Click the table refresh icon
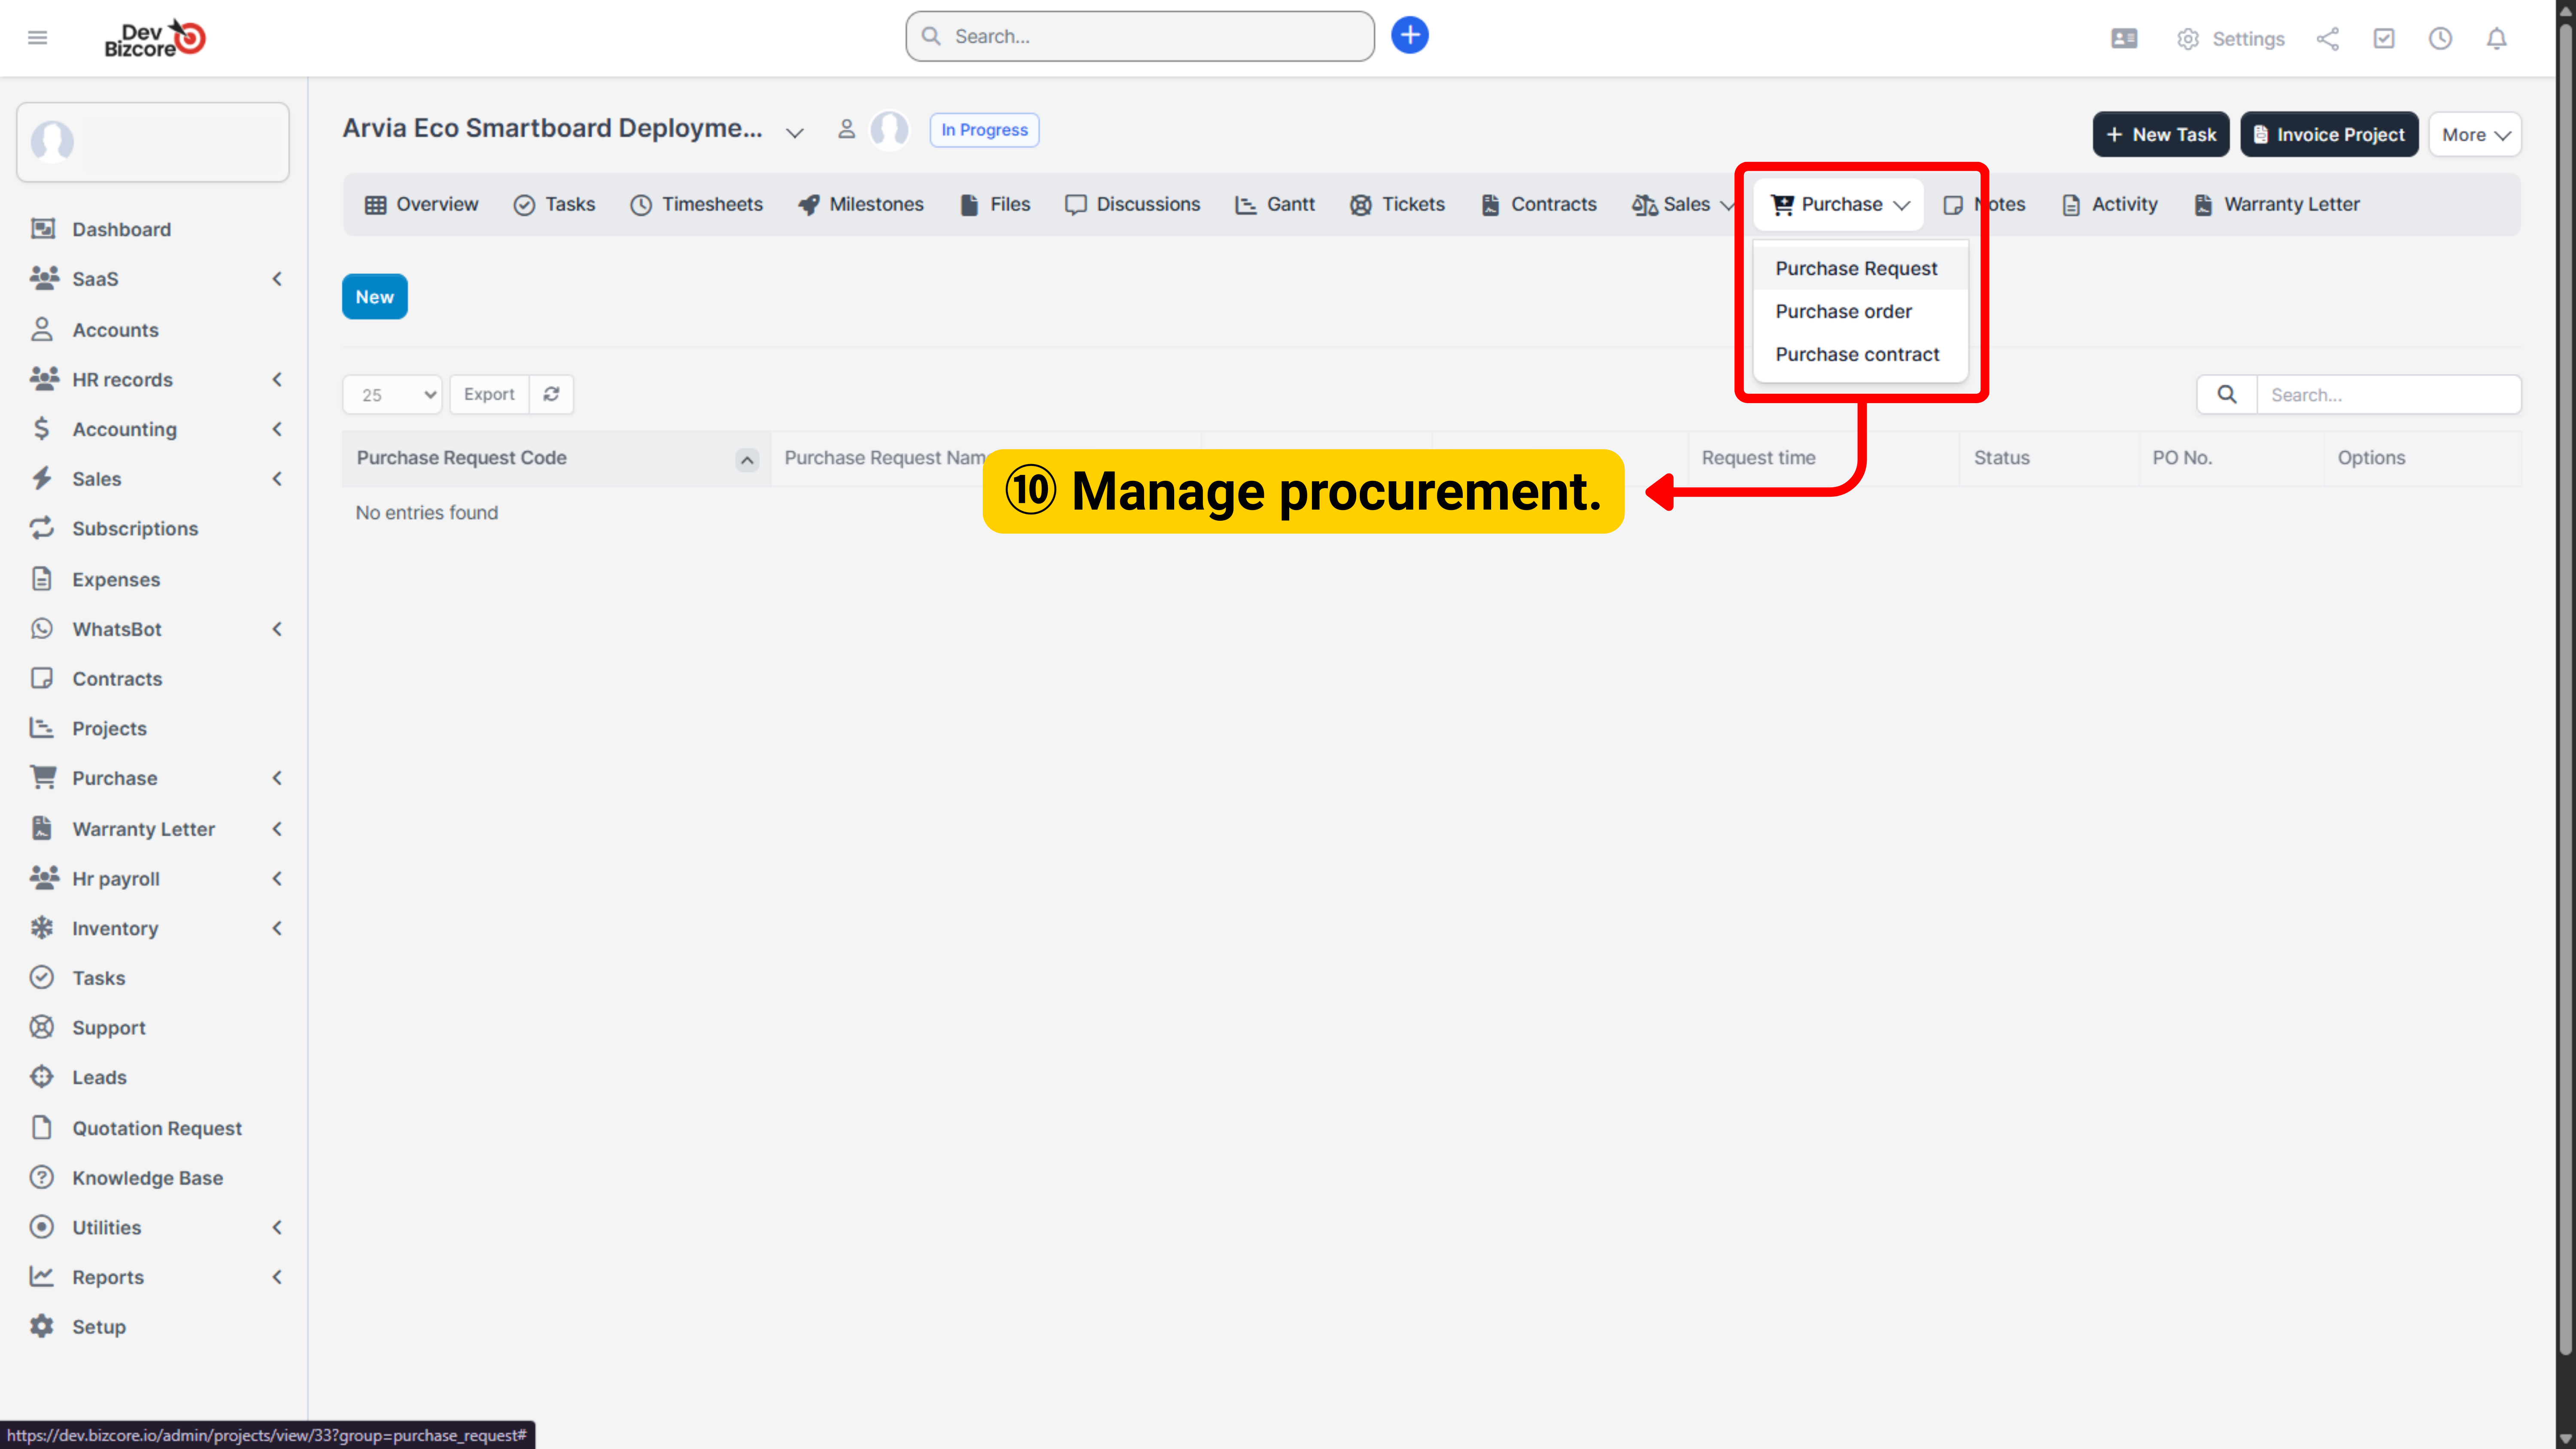This screenshot has height=1449, width=2576. tap(551, 394)
